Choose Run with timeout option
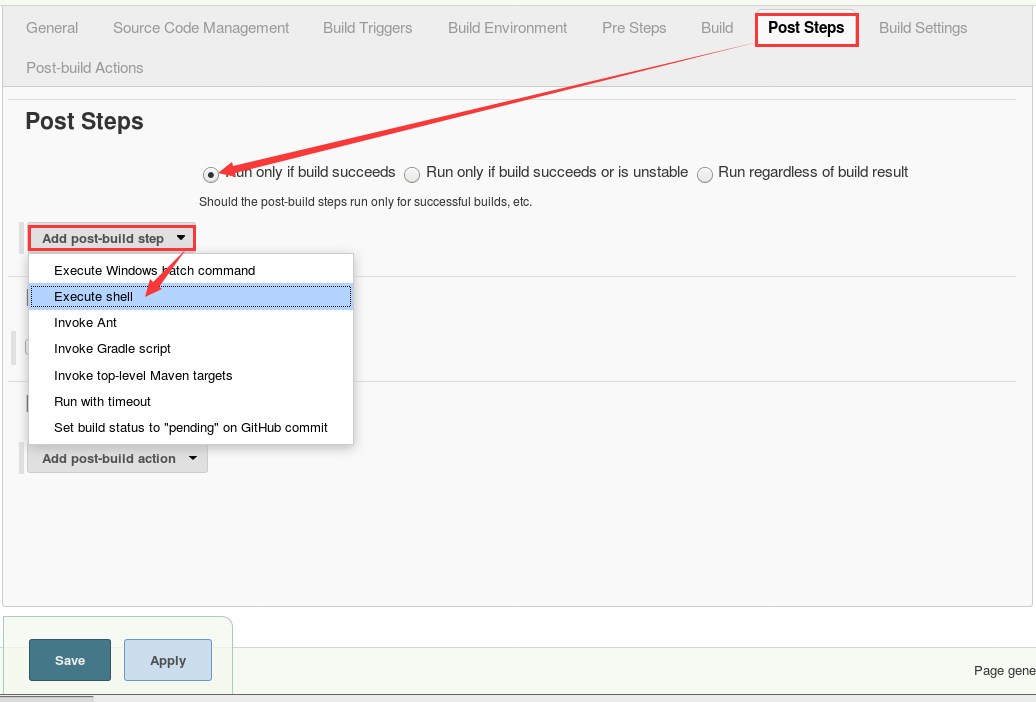This screenshot has height=702, width=1036. click(190, 401)
